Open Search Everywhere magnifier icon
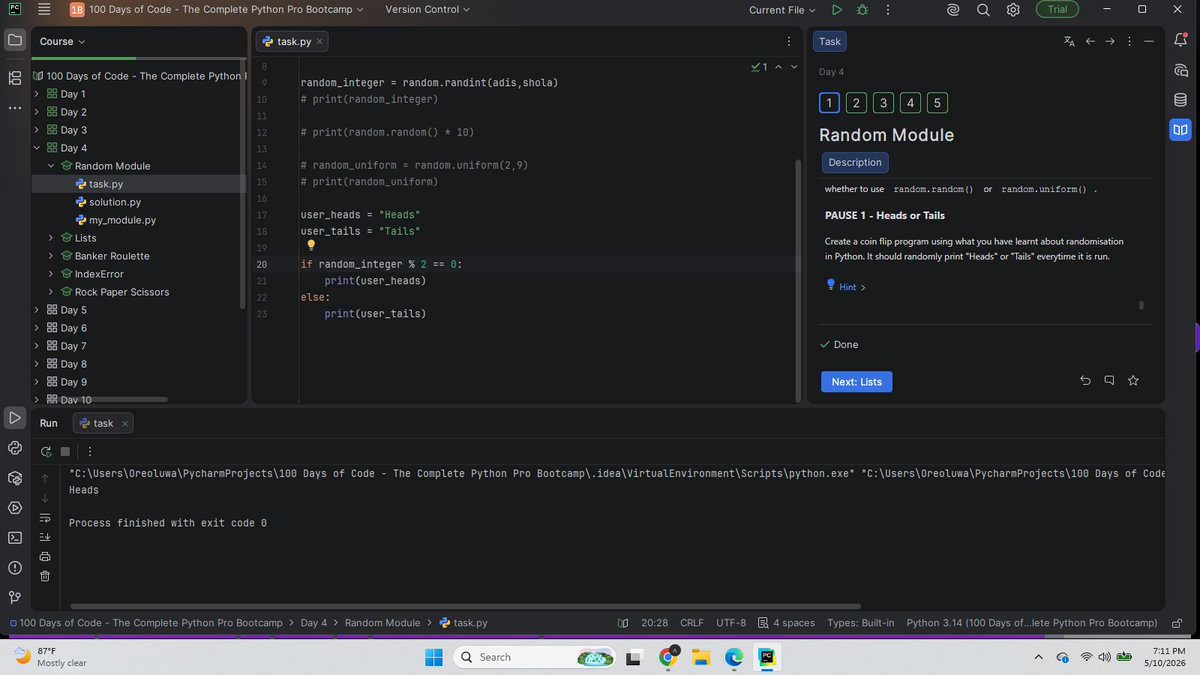This screenshot has width=1200, height=675. tap(983, 9)
